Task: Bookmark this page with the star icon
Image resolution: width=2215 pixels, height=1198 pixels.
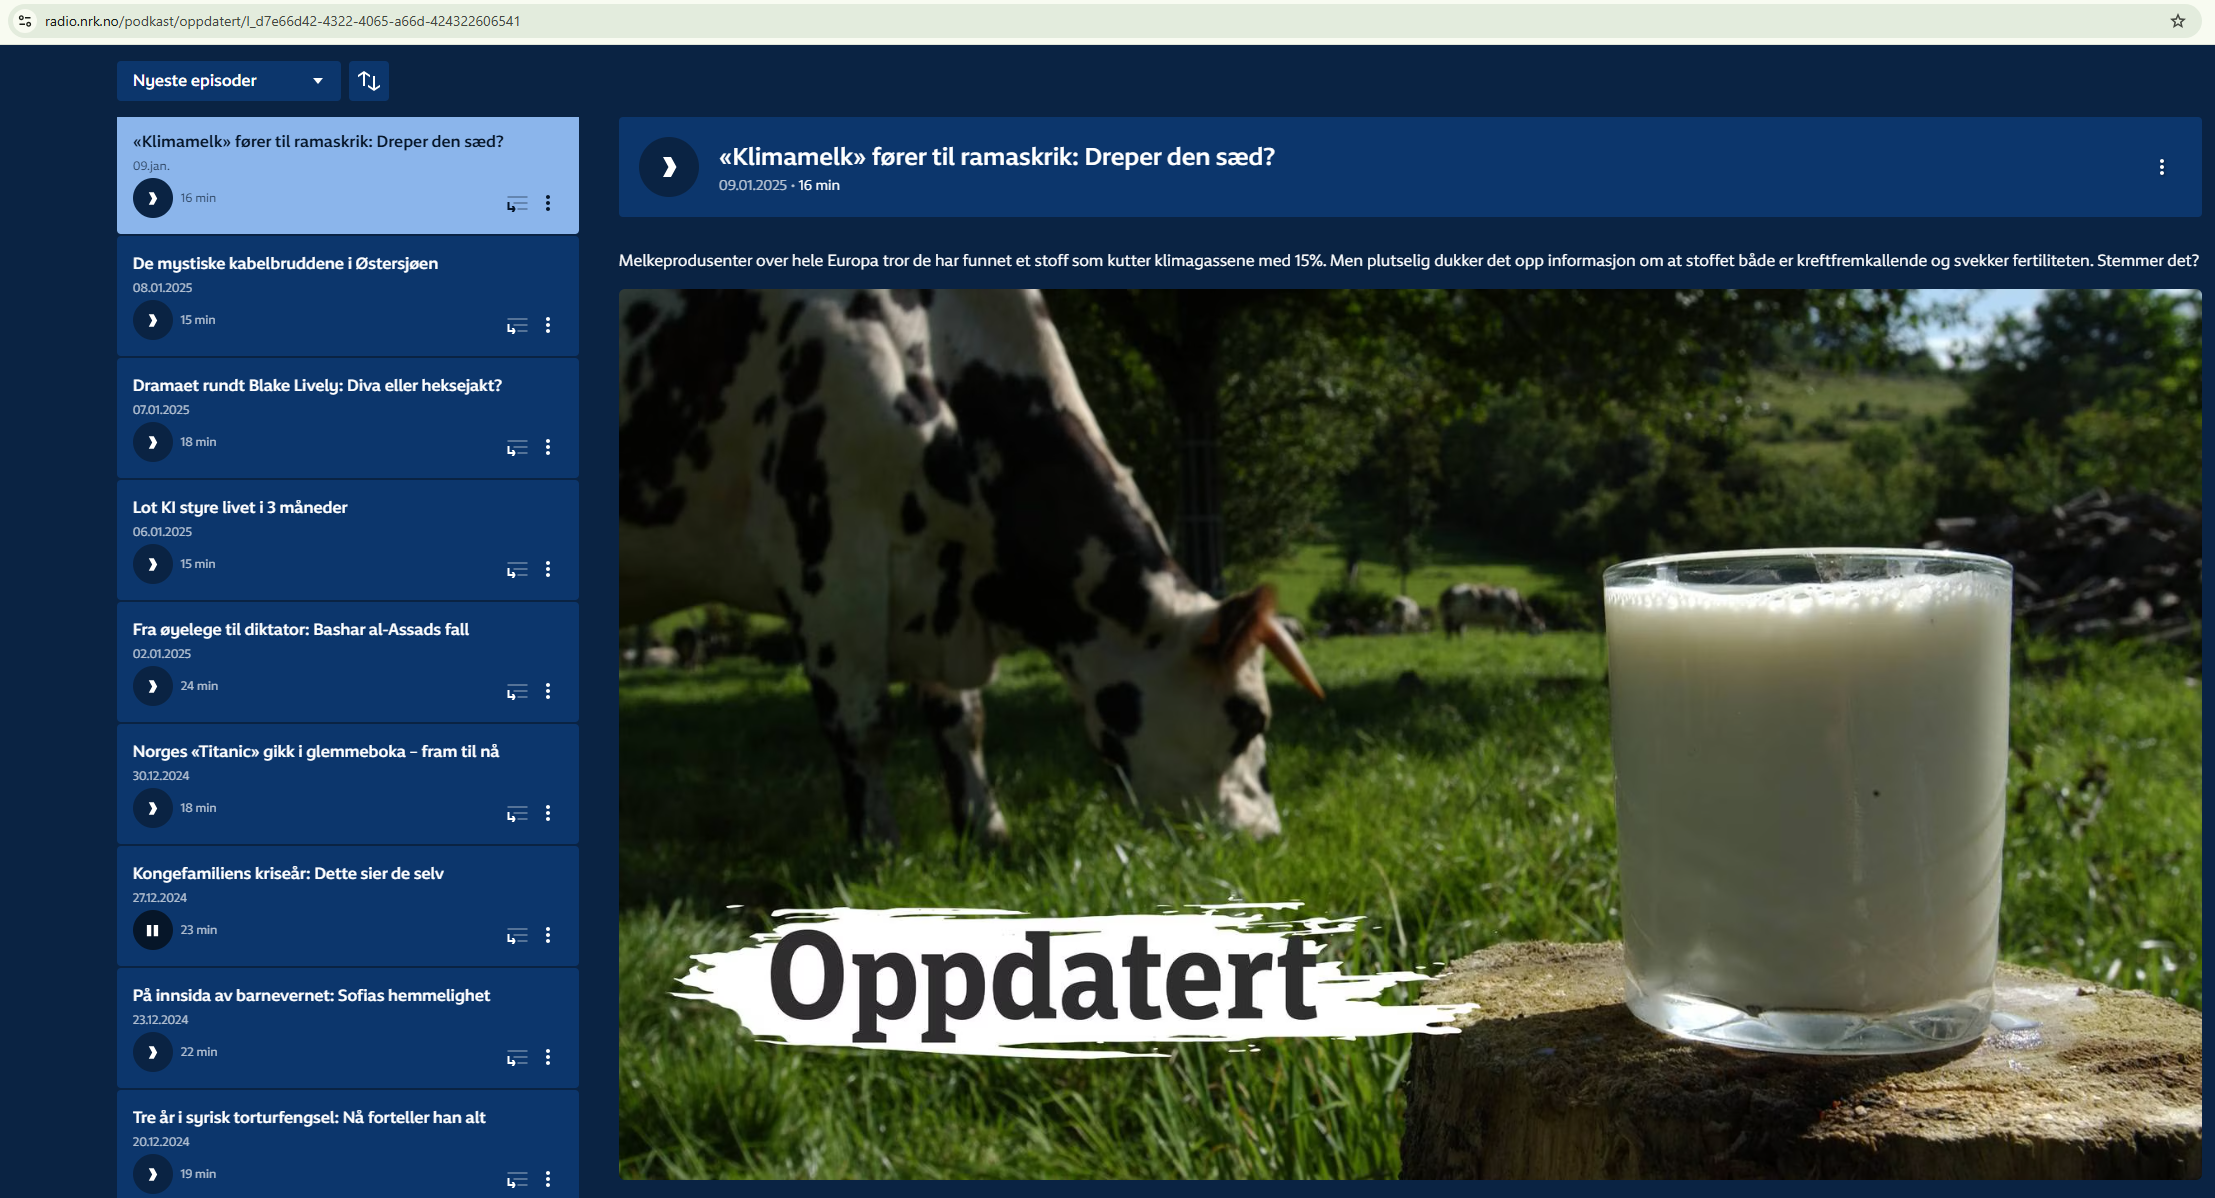Action: tap(2177, 21)
